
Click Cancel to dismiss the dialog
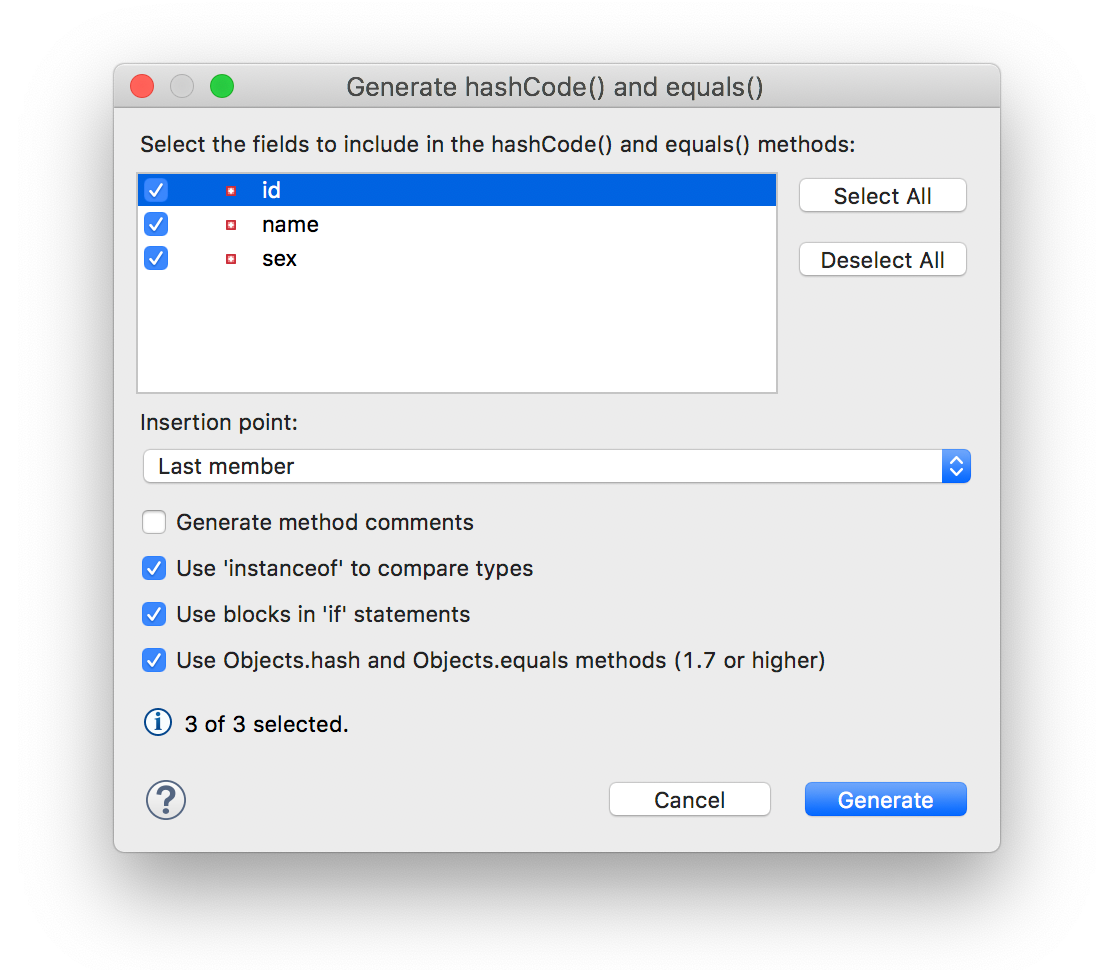(689, 799)
